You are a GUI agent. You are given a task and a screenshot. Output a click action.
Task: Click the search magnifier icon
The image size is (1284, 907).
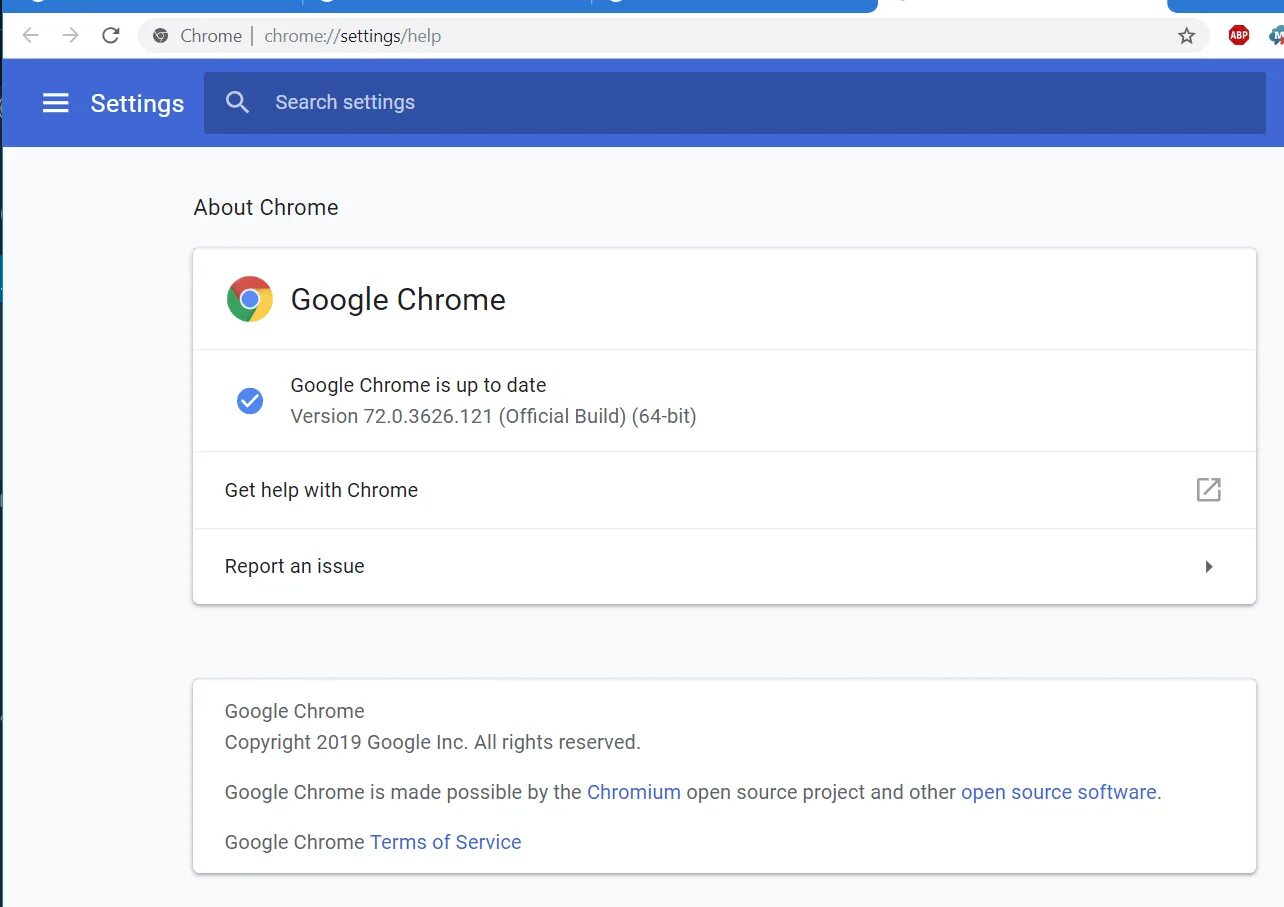pyautogui.click(x=237, y=102)
